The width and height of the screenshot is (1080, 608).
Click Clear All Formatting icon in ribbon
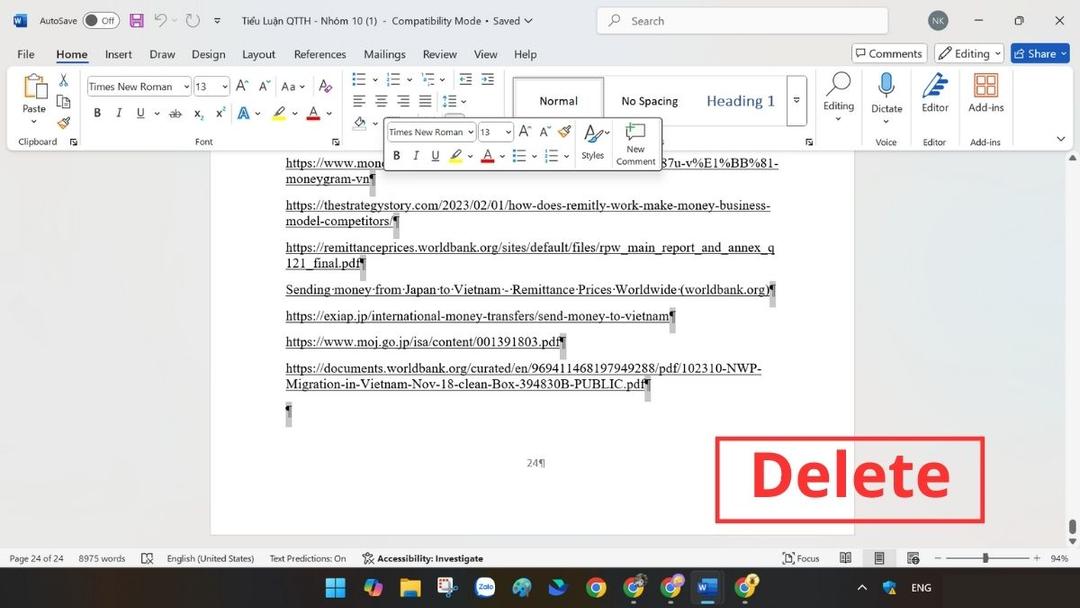pyautogui.click(x=325, y=87)
